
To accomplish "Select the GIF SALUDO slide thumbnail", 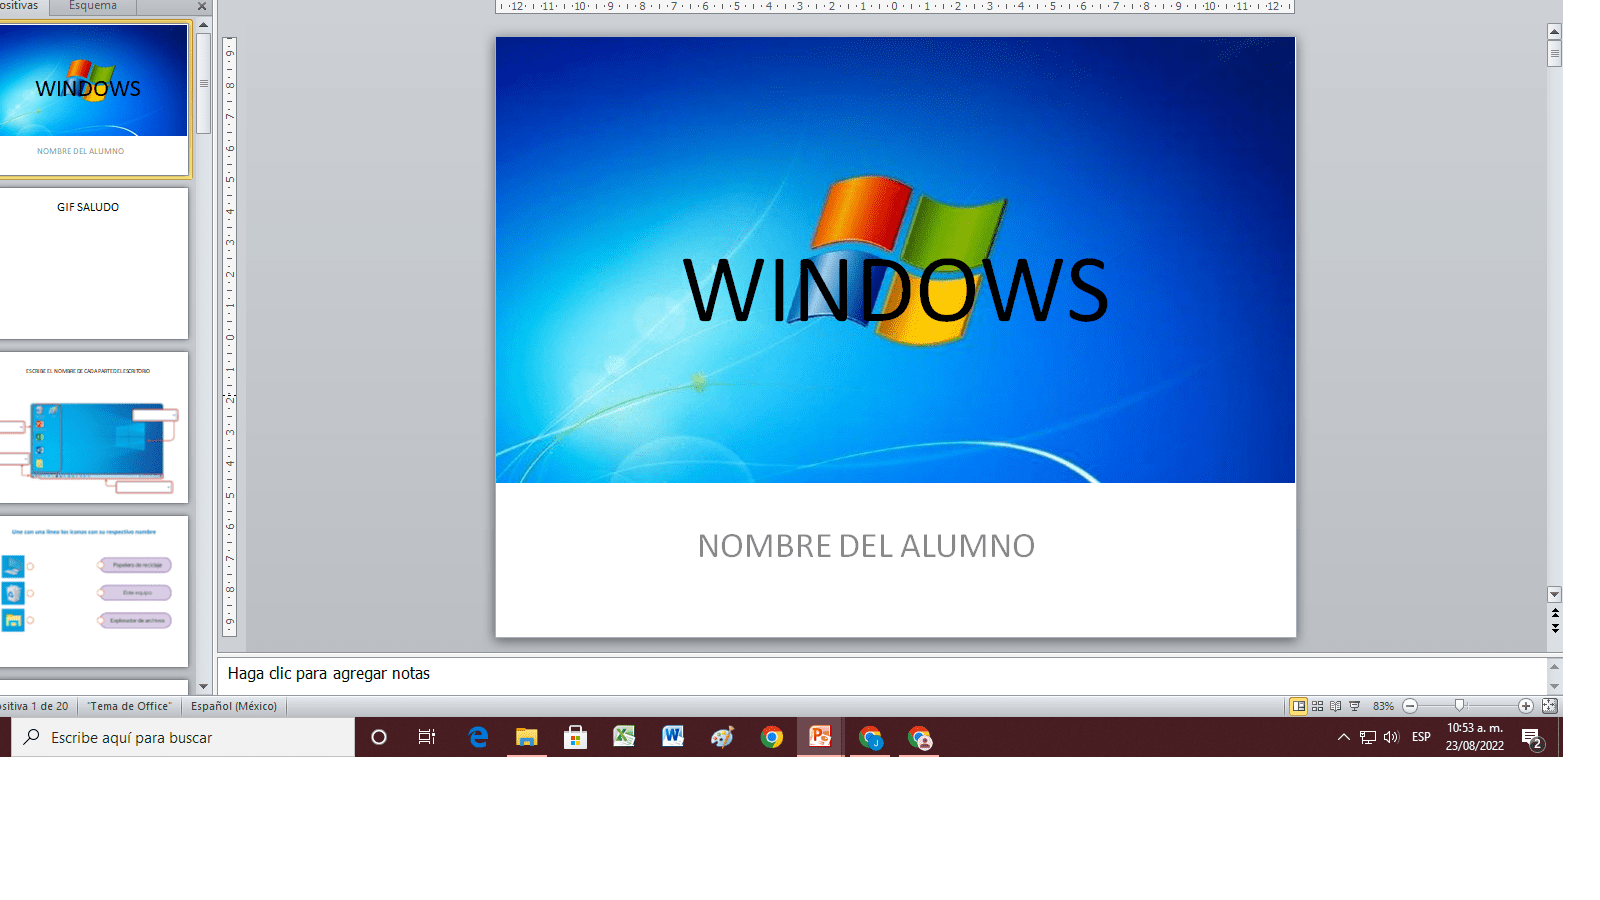I will click(93, 263).
